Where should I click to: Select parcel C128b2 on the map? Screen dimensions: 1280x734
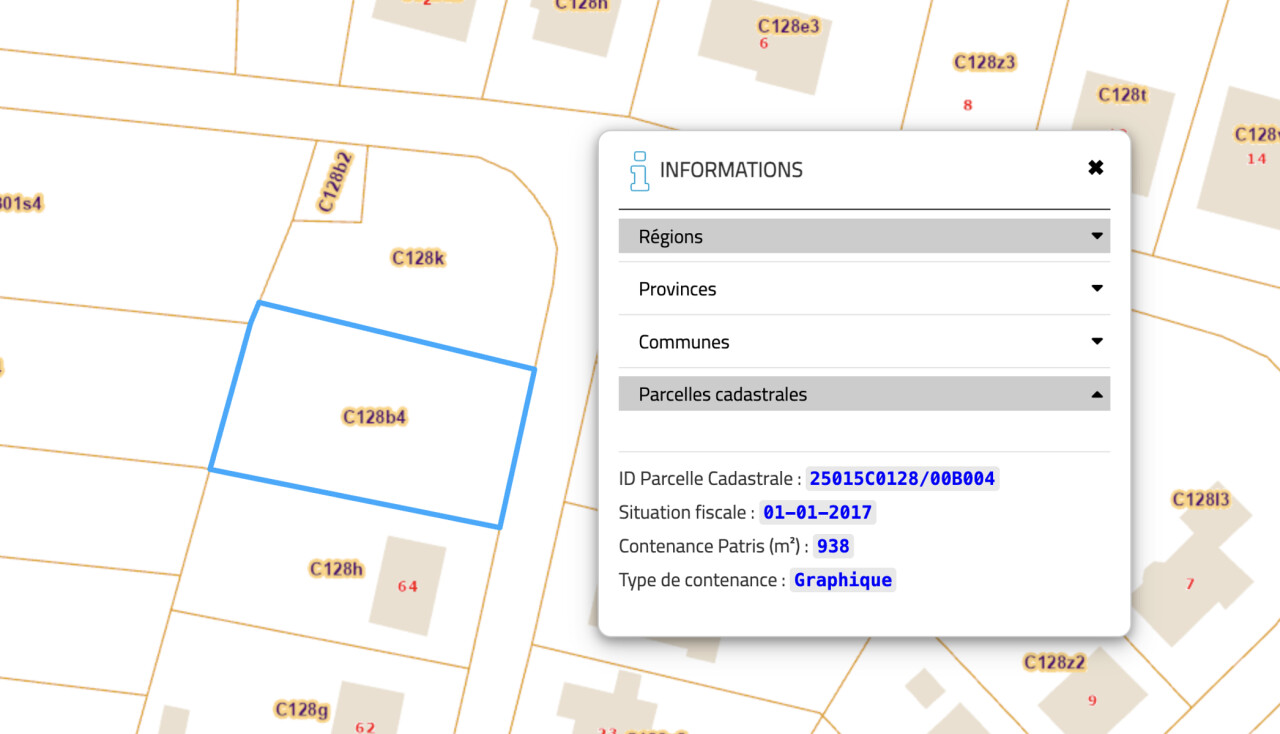[336, 181]
